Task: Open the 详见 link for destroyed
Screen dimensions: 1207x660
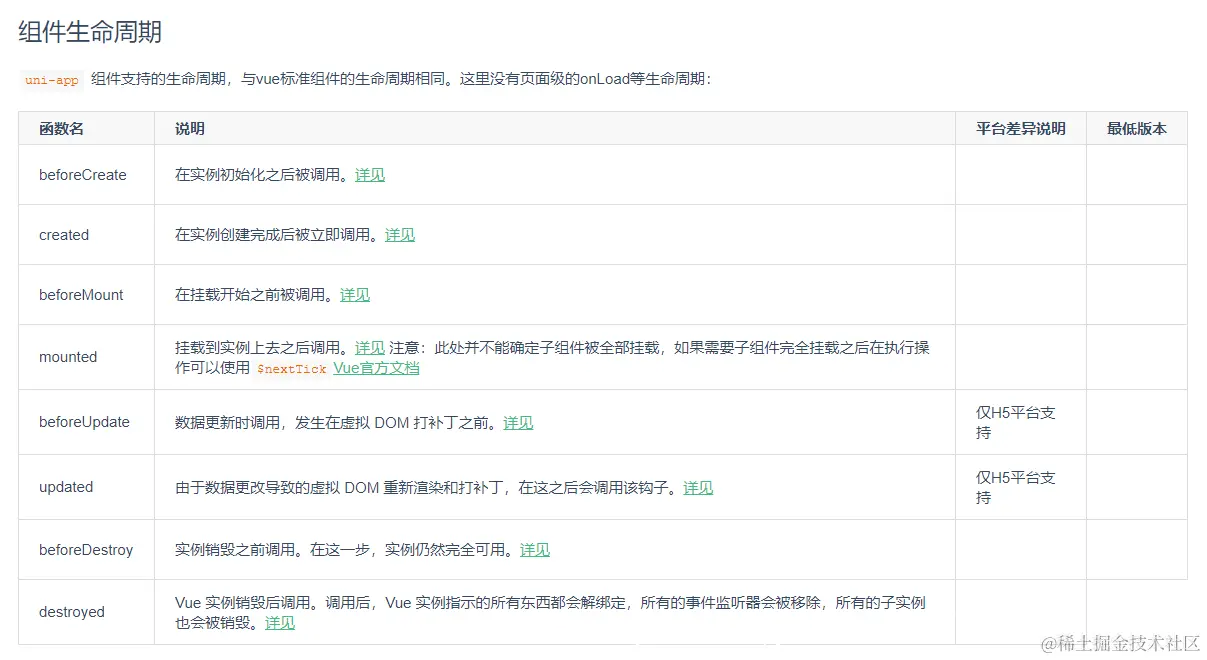Action: (278, 622)
